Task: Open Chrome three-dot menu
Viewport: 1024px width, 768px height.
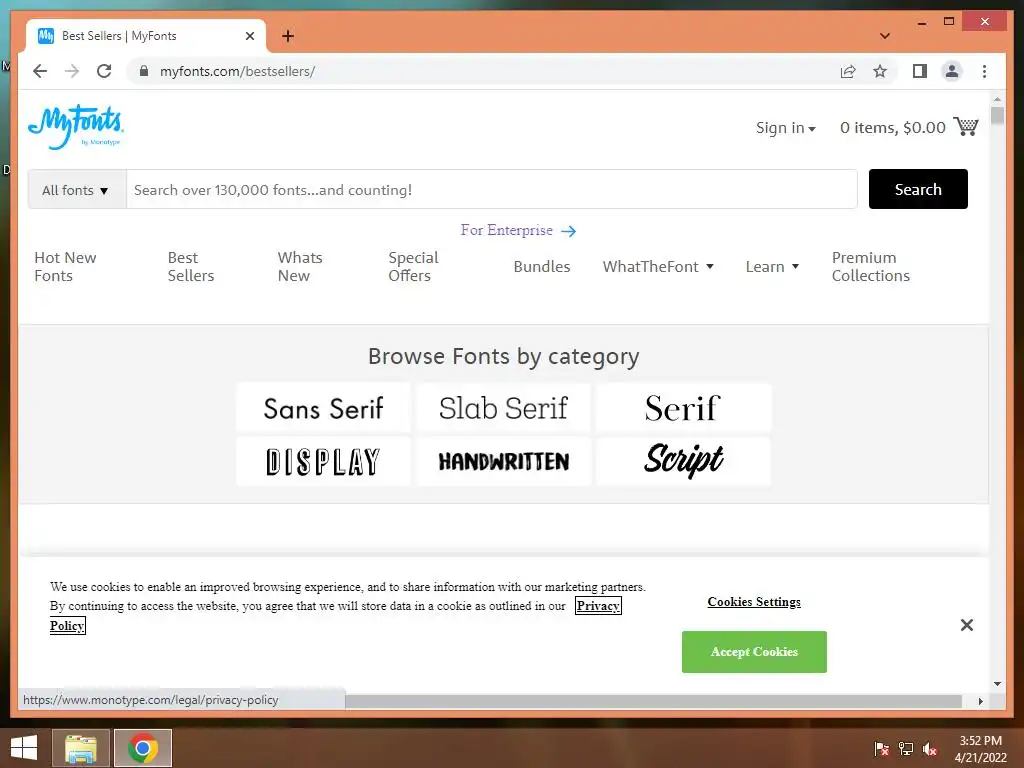Action: point(984,71)
